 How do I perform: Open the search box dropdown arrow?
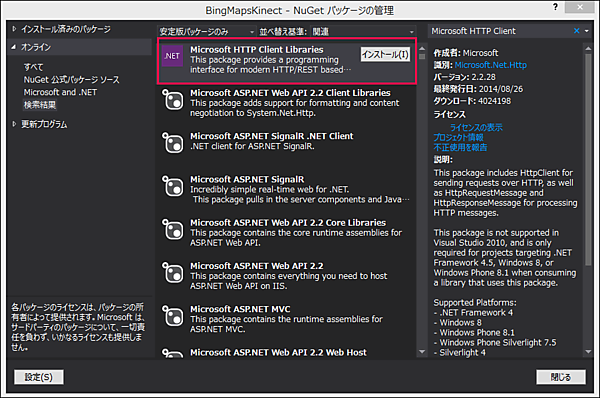point(587,31)
